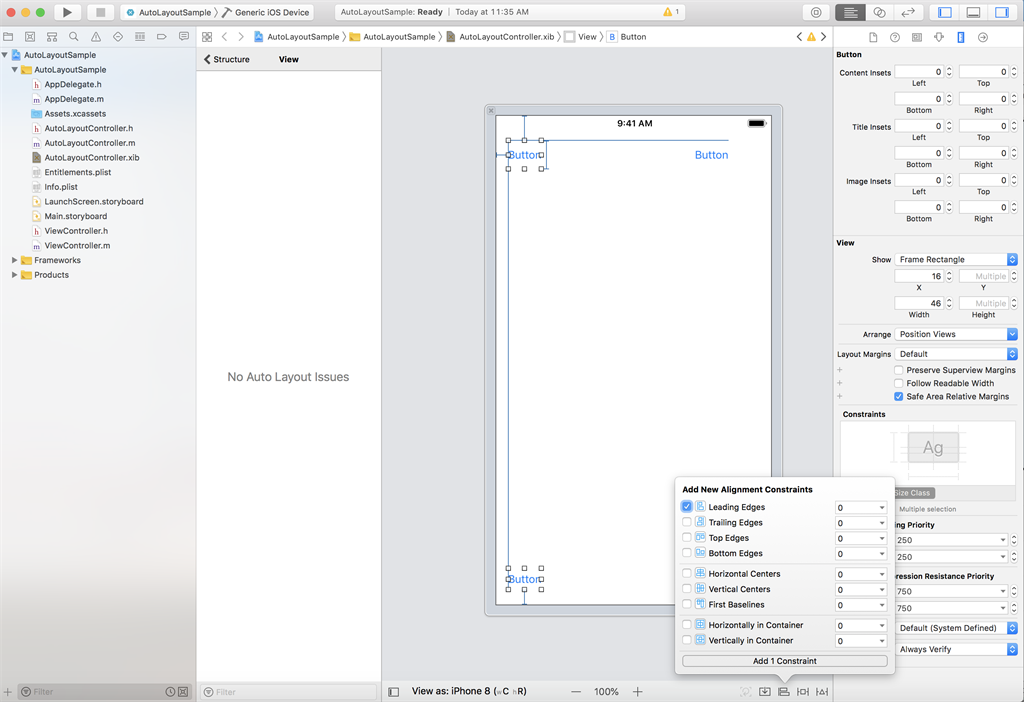Click the Stop button in toolbar
Viewport: 1024px width, 702px height.
[101, 12]
